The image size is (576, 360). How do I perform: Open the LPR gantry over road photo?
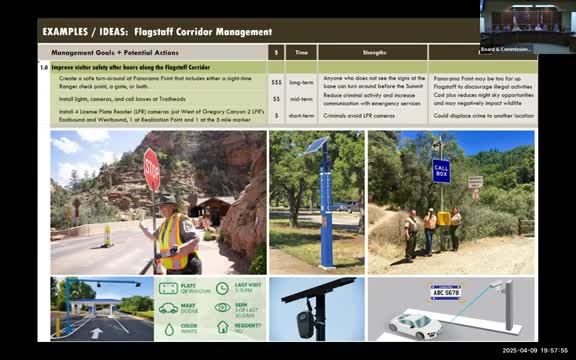point(102,309)
